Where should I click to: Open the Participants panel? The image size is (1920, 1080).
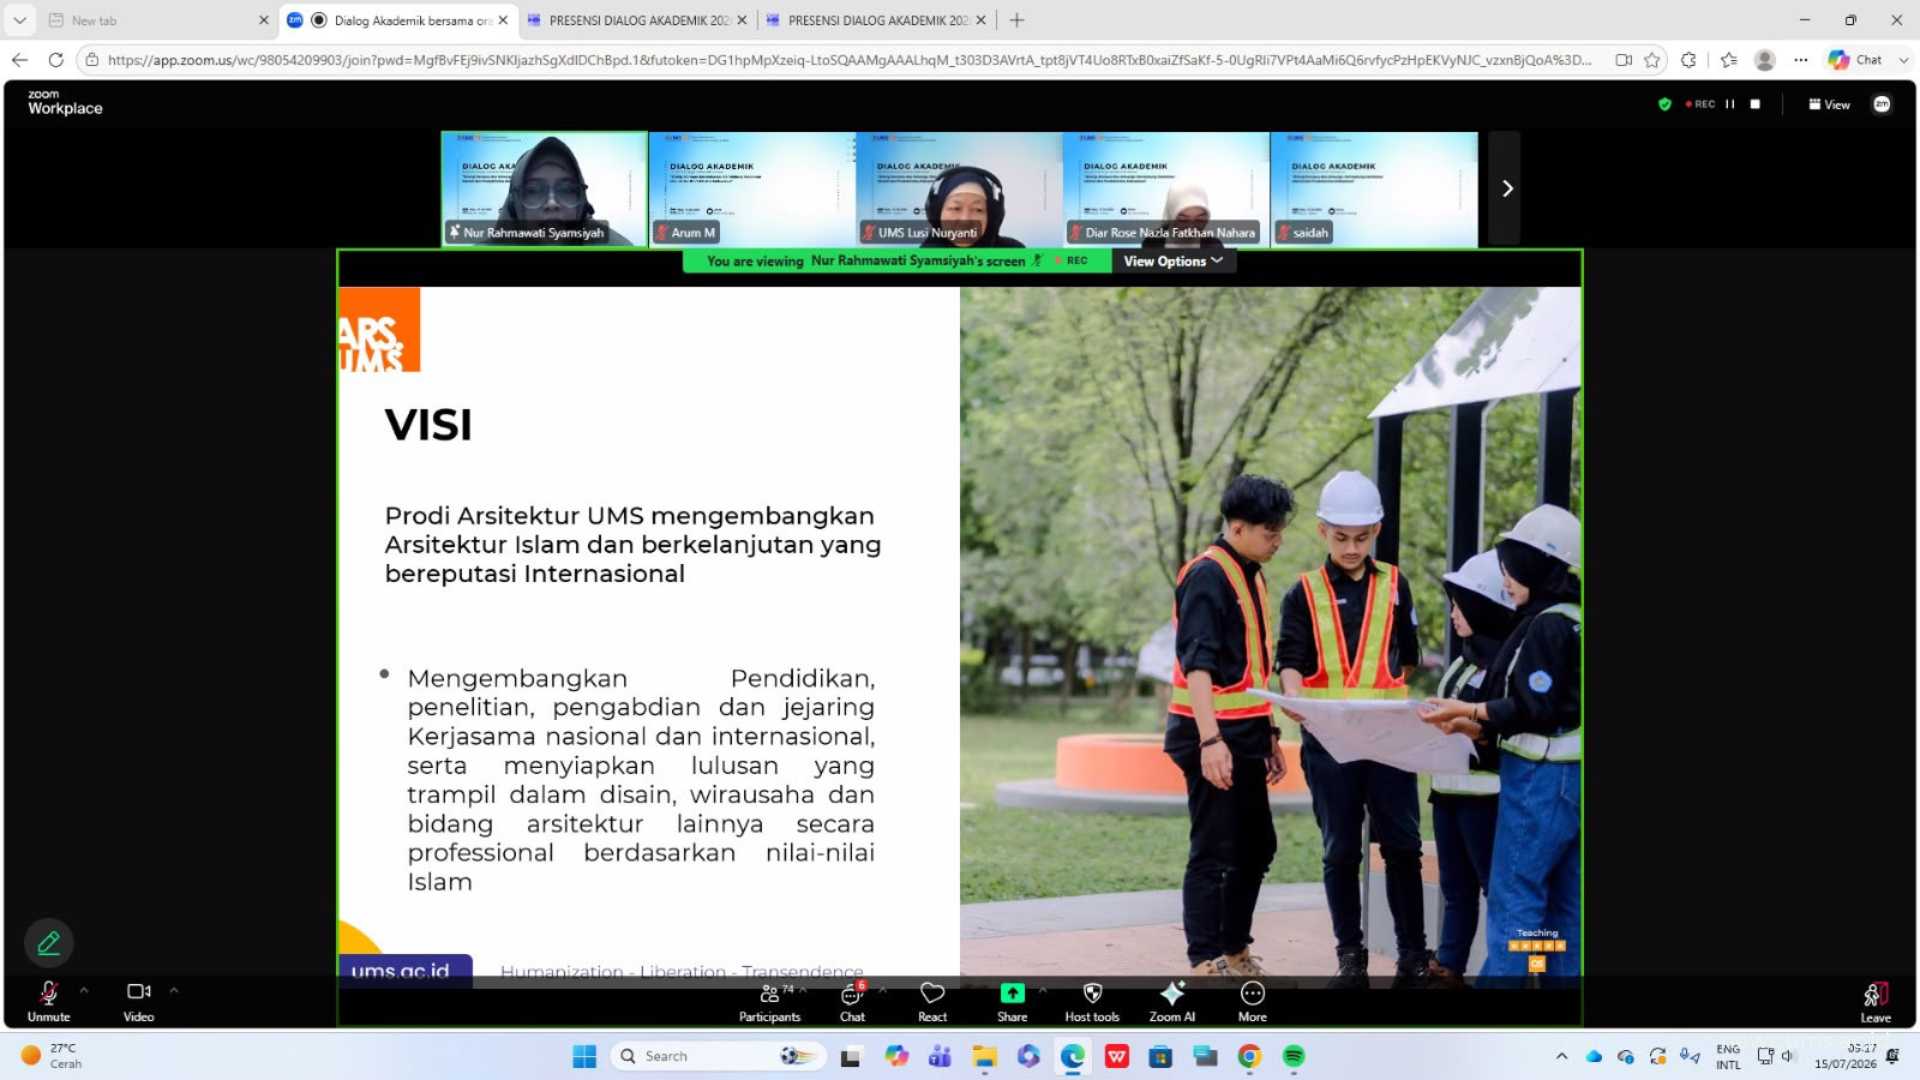769,1002
